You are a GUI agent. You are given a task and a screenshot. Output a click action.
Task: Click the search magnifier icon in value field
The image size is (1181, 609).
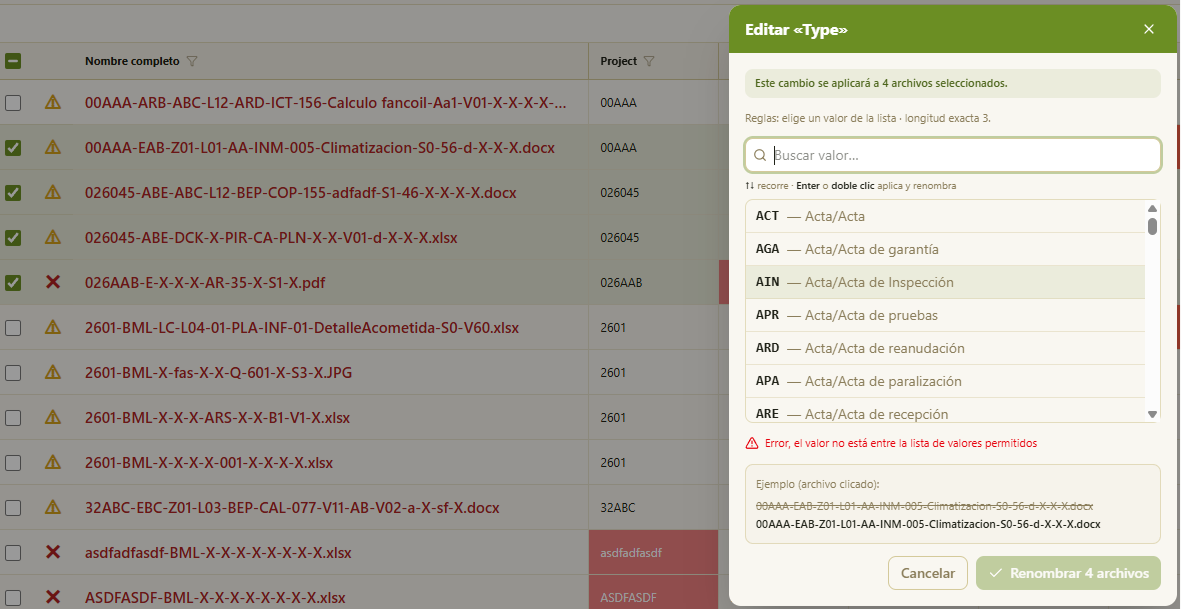click(x=760, y=156)
